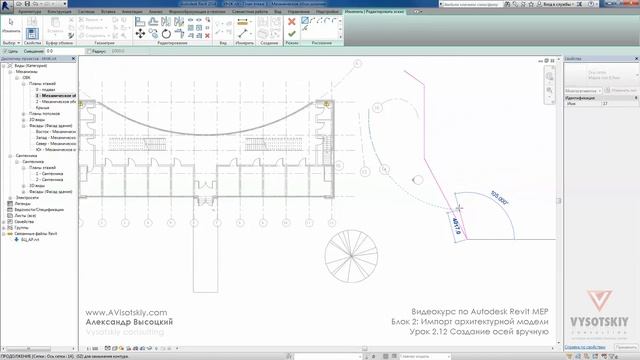Image resolution: width=640 pixels, height=360 pixels.
Task: Click the Save icon in quick access toolbar
Action: 27,4
